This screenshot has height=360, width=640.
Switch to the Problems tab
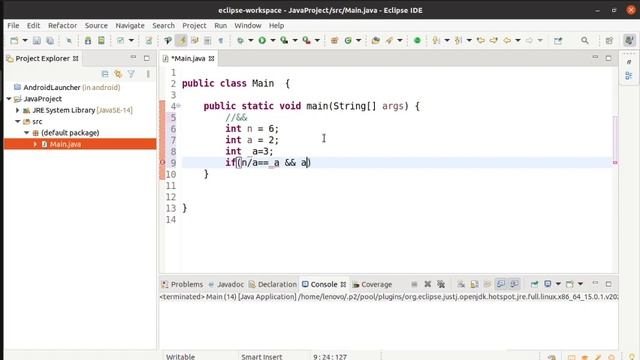point(182,284)
